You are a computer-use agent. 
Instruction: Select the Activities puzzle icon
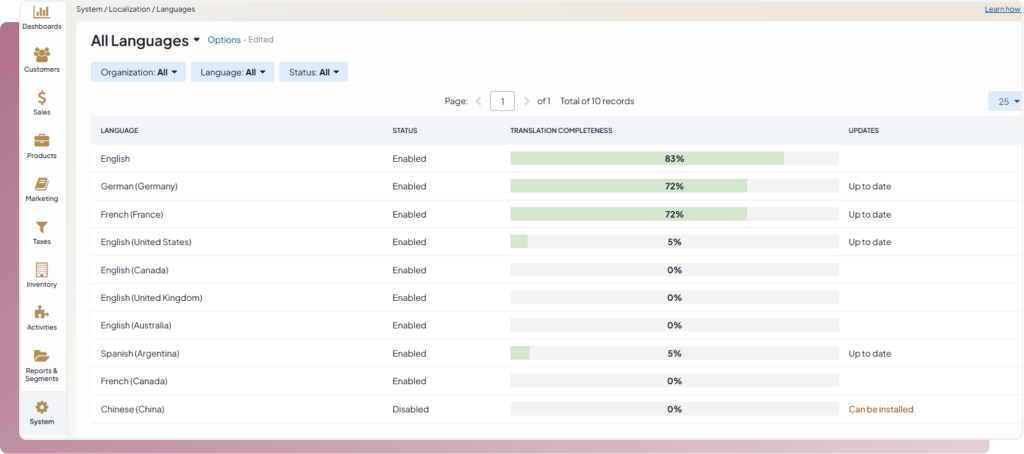click(42, 313)
